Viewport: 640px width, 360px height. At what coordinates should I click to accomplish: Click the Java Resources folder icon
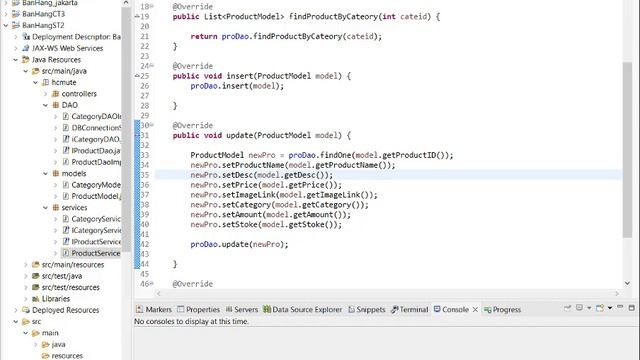point(26,60)
